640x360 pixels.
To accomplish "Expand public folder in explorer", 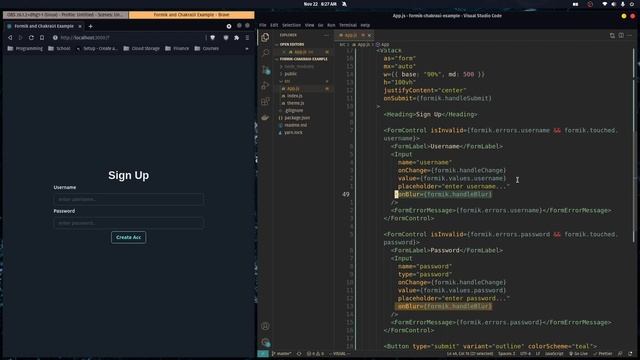I will tap(291, 74).
